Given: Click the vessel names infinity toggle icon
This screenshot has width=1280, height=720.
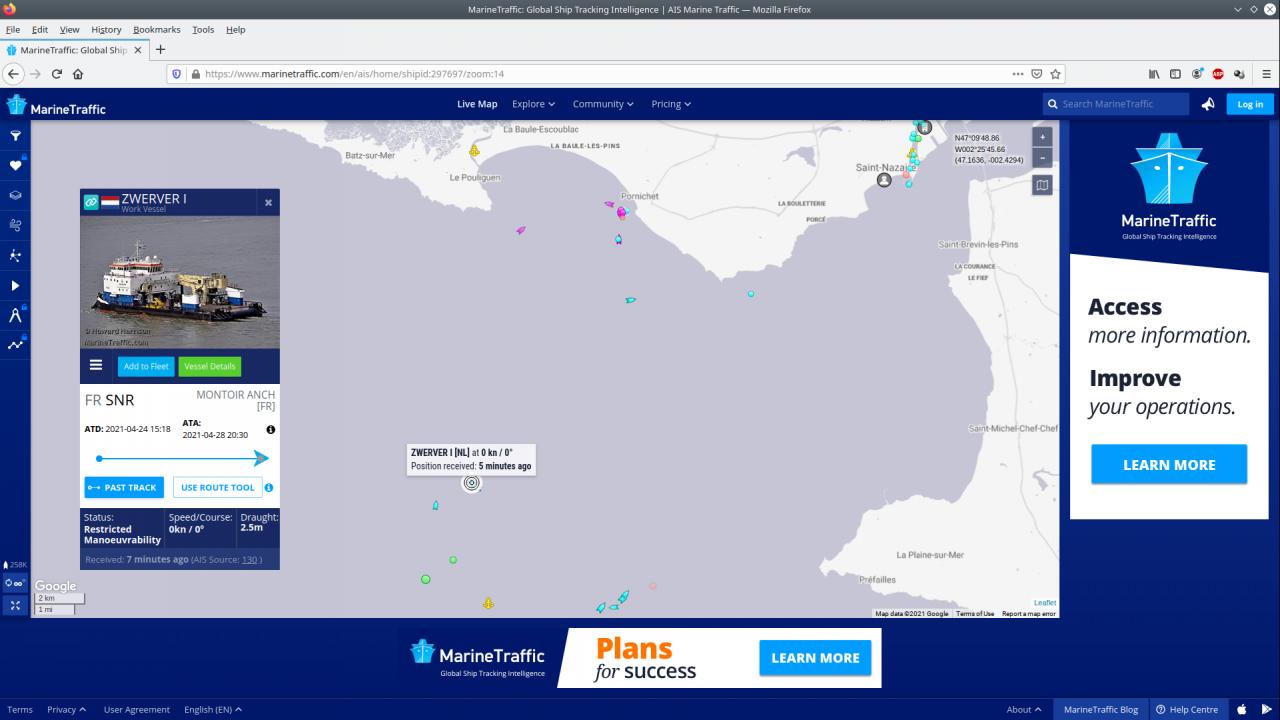Looking at the screenshot, I should [15, 583].
